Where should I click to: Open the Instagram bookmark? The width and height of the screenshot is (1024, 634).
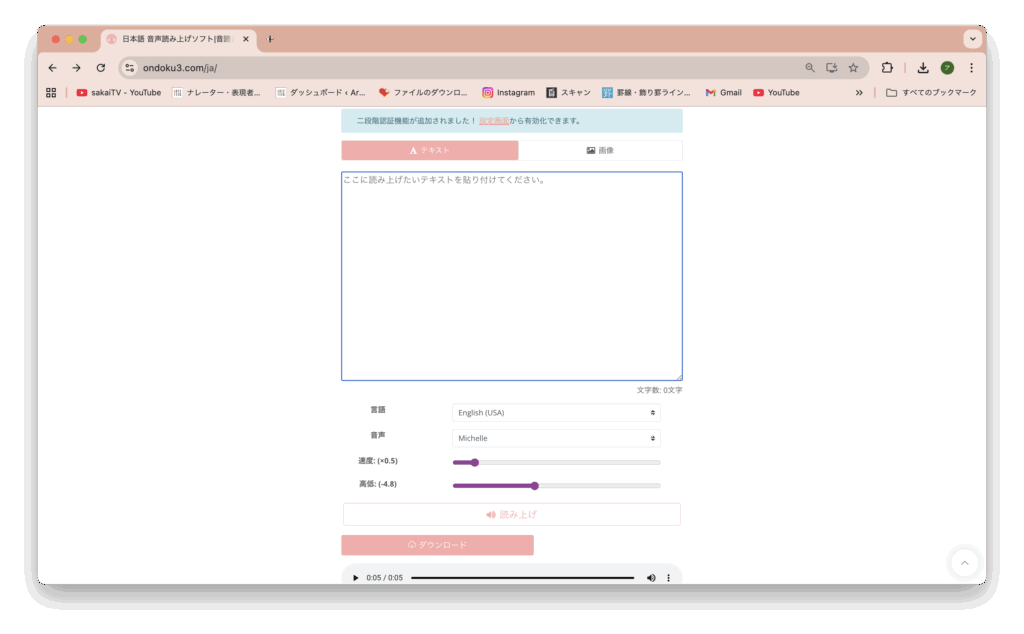[508, 93]
